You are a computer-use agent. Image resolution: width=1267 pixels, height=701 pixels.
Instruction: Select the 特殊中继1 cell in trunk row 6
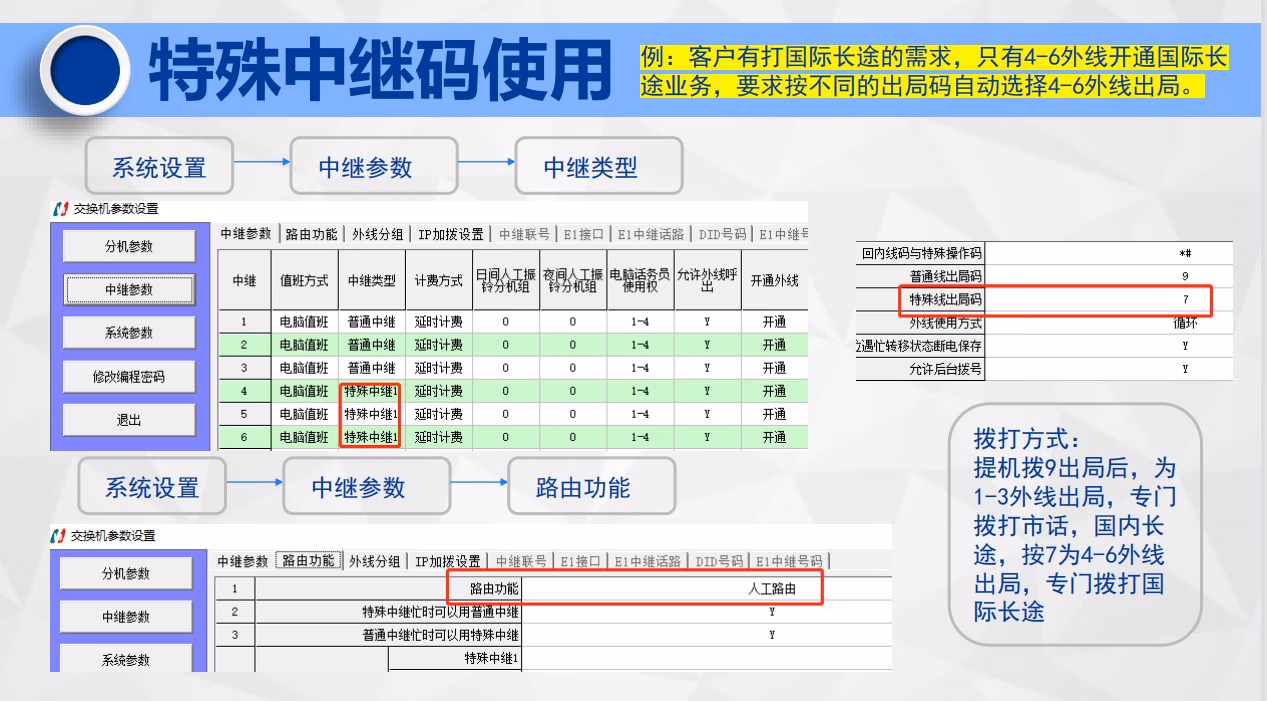371,437
